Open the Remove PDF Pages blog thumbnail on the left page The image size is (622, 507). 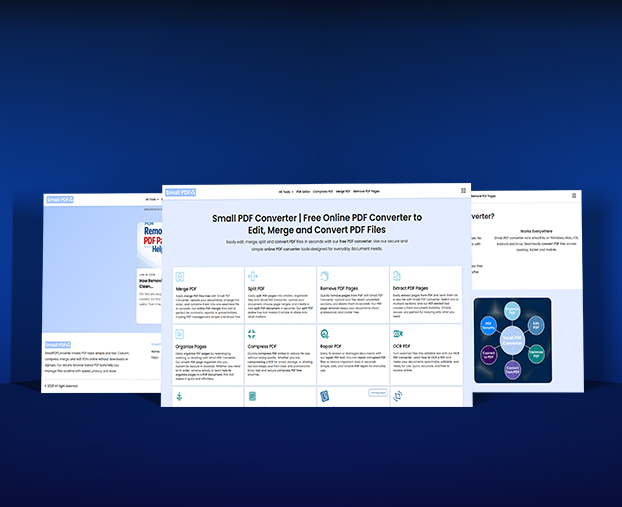click(150, 245)
